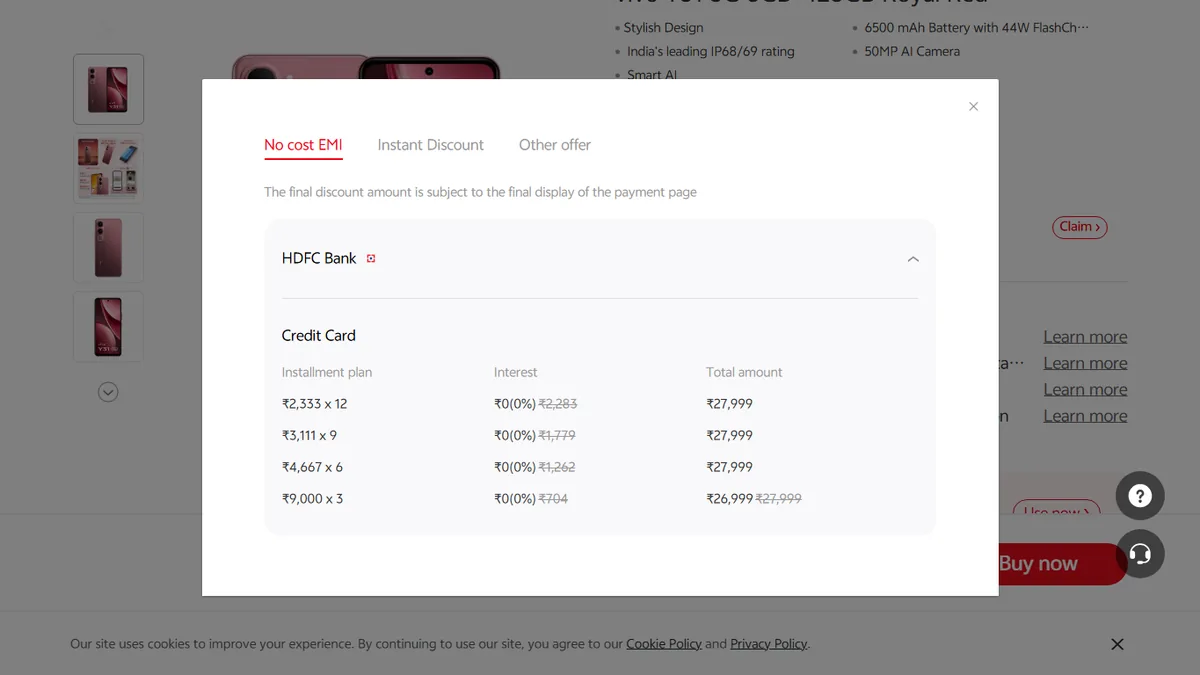Open the Other offer tab

(x=555, y=145)
